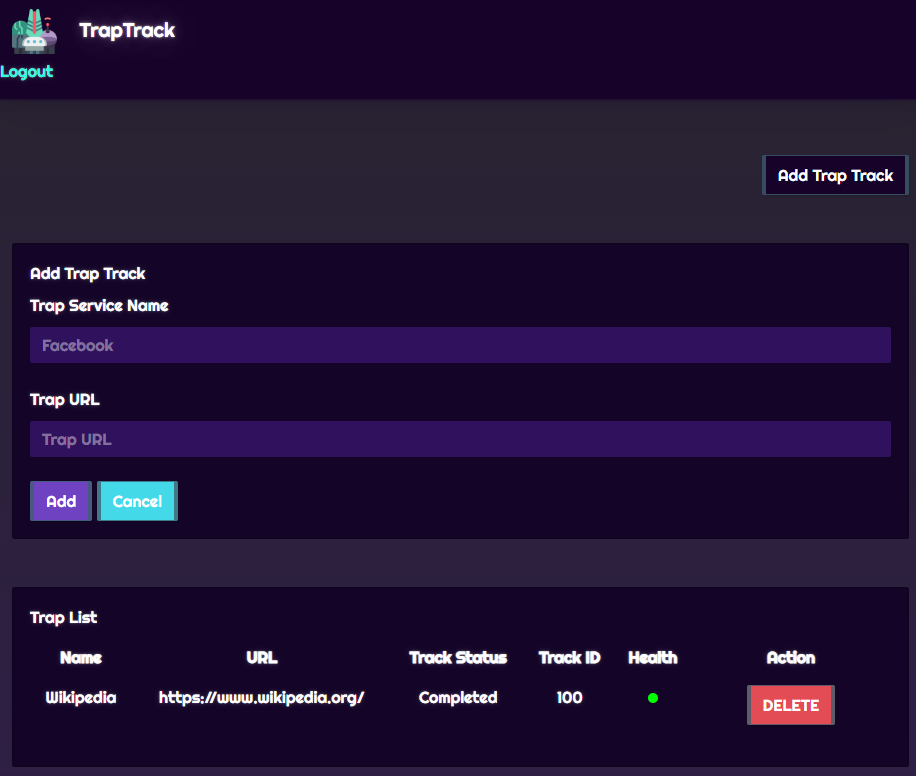
Task: Delete the Wikipedia trap entry
Action: (x=790, y=705)
